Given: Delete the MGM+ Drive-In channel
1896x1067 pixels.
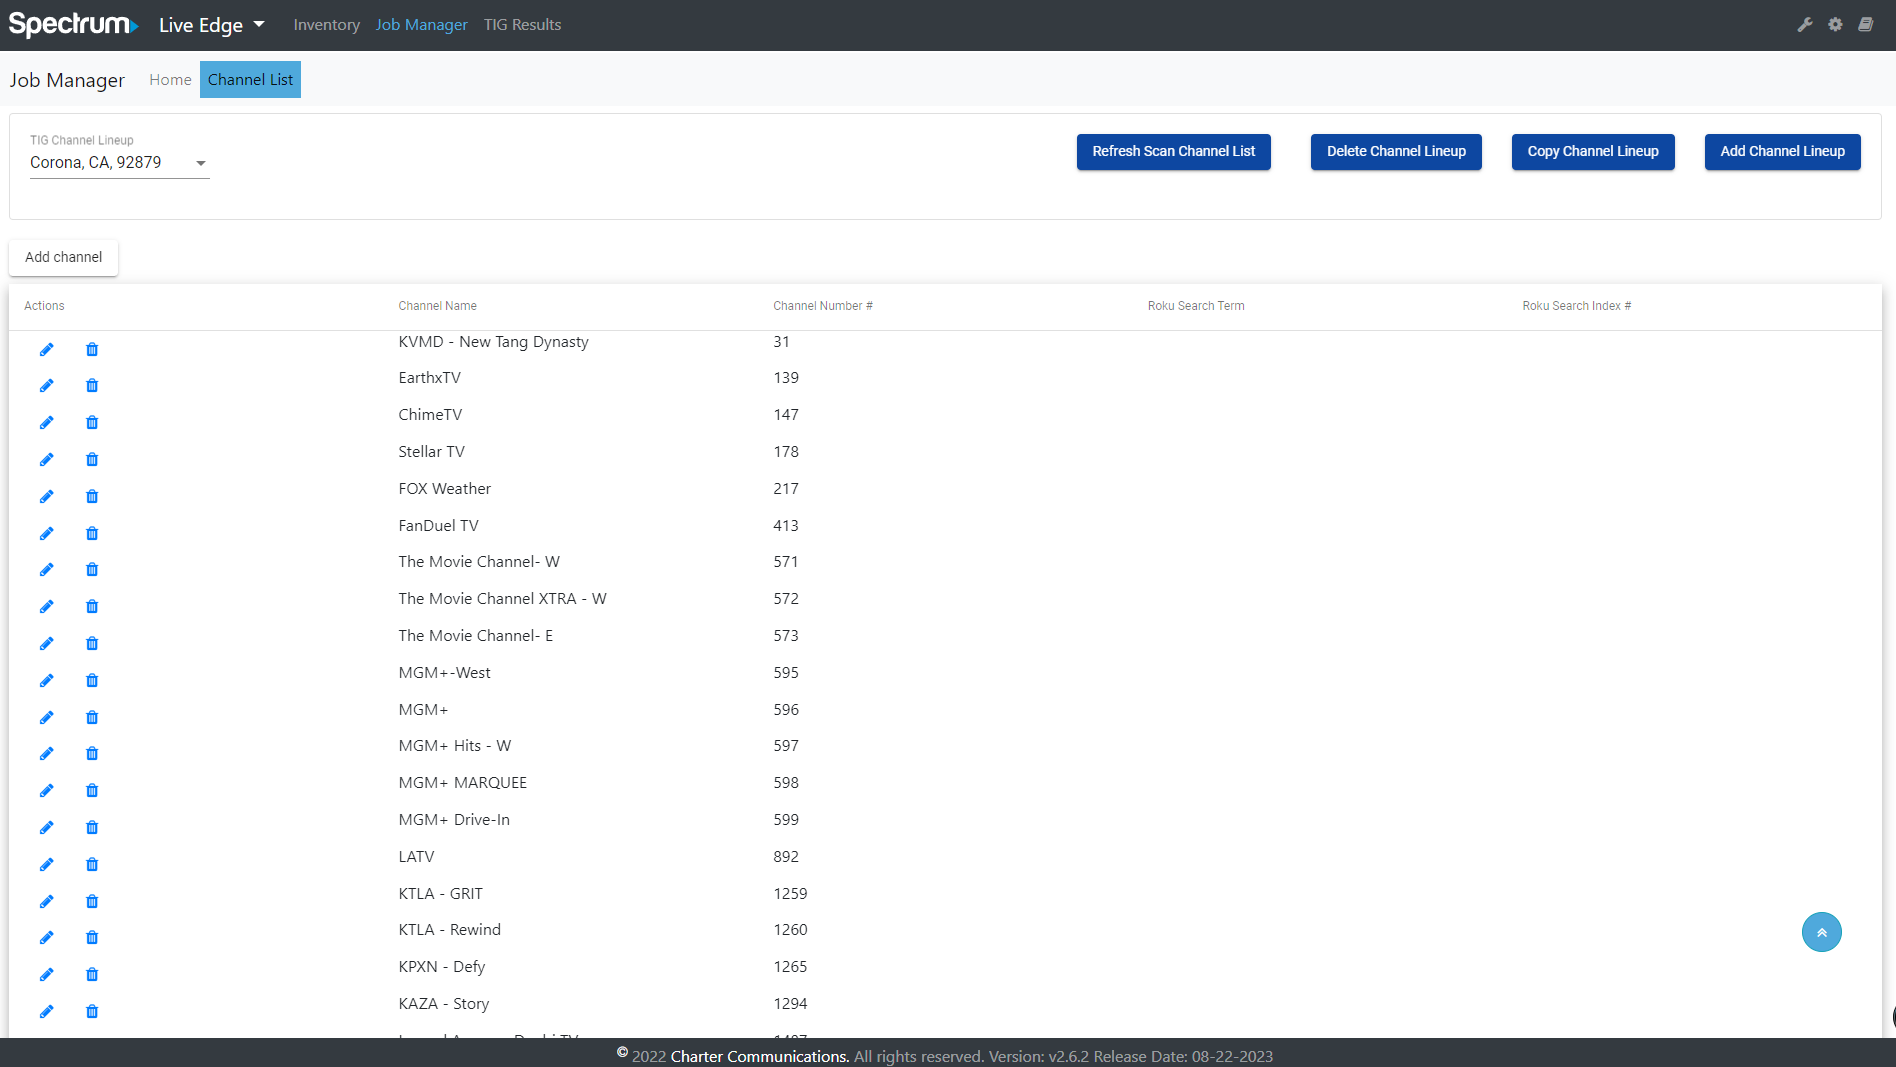Looking at the screenshot, I should (92, 828).
